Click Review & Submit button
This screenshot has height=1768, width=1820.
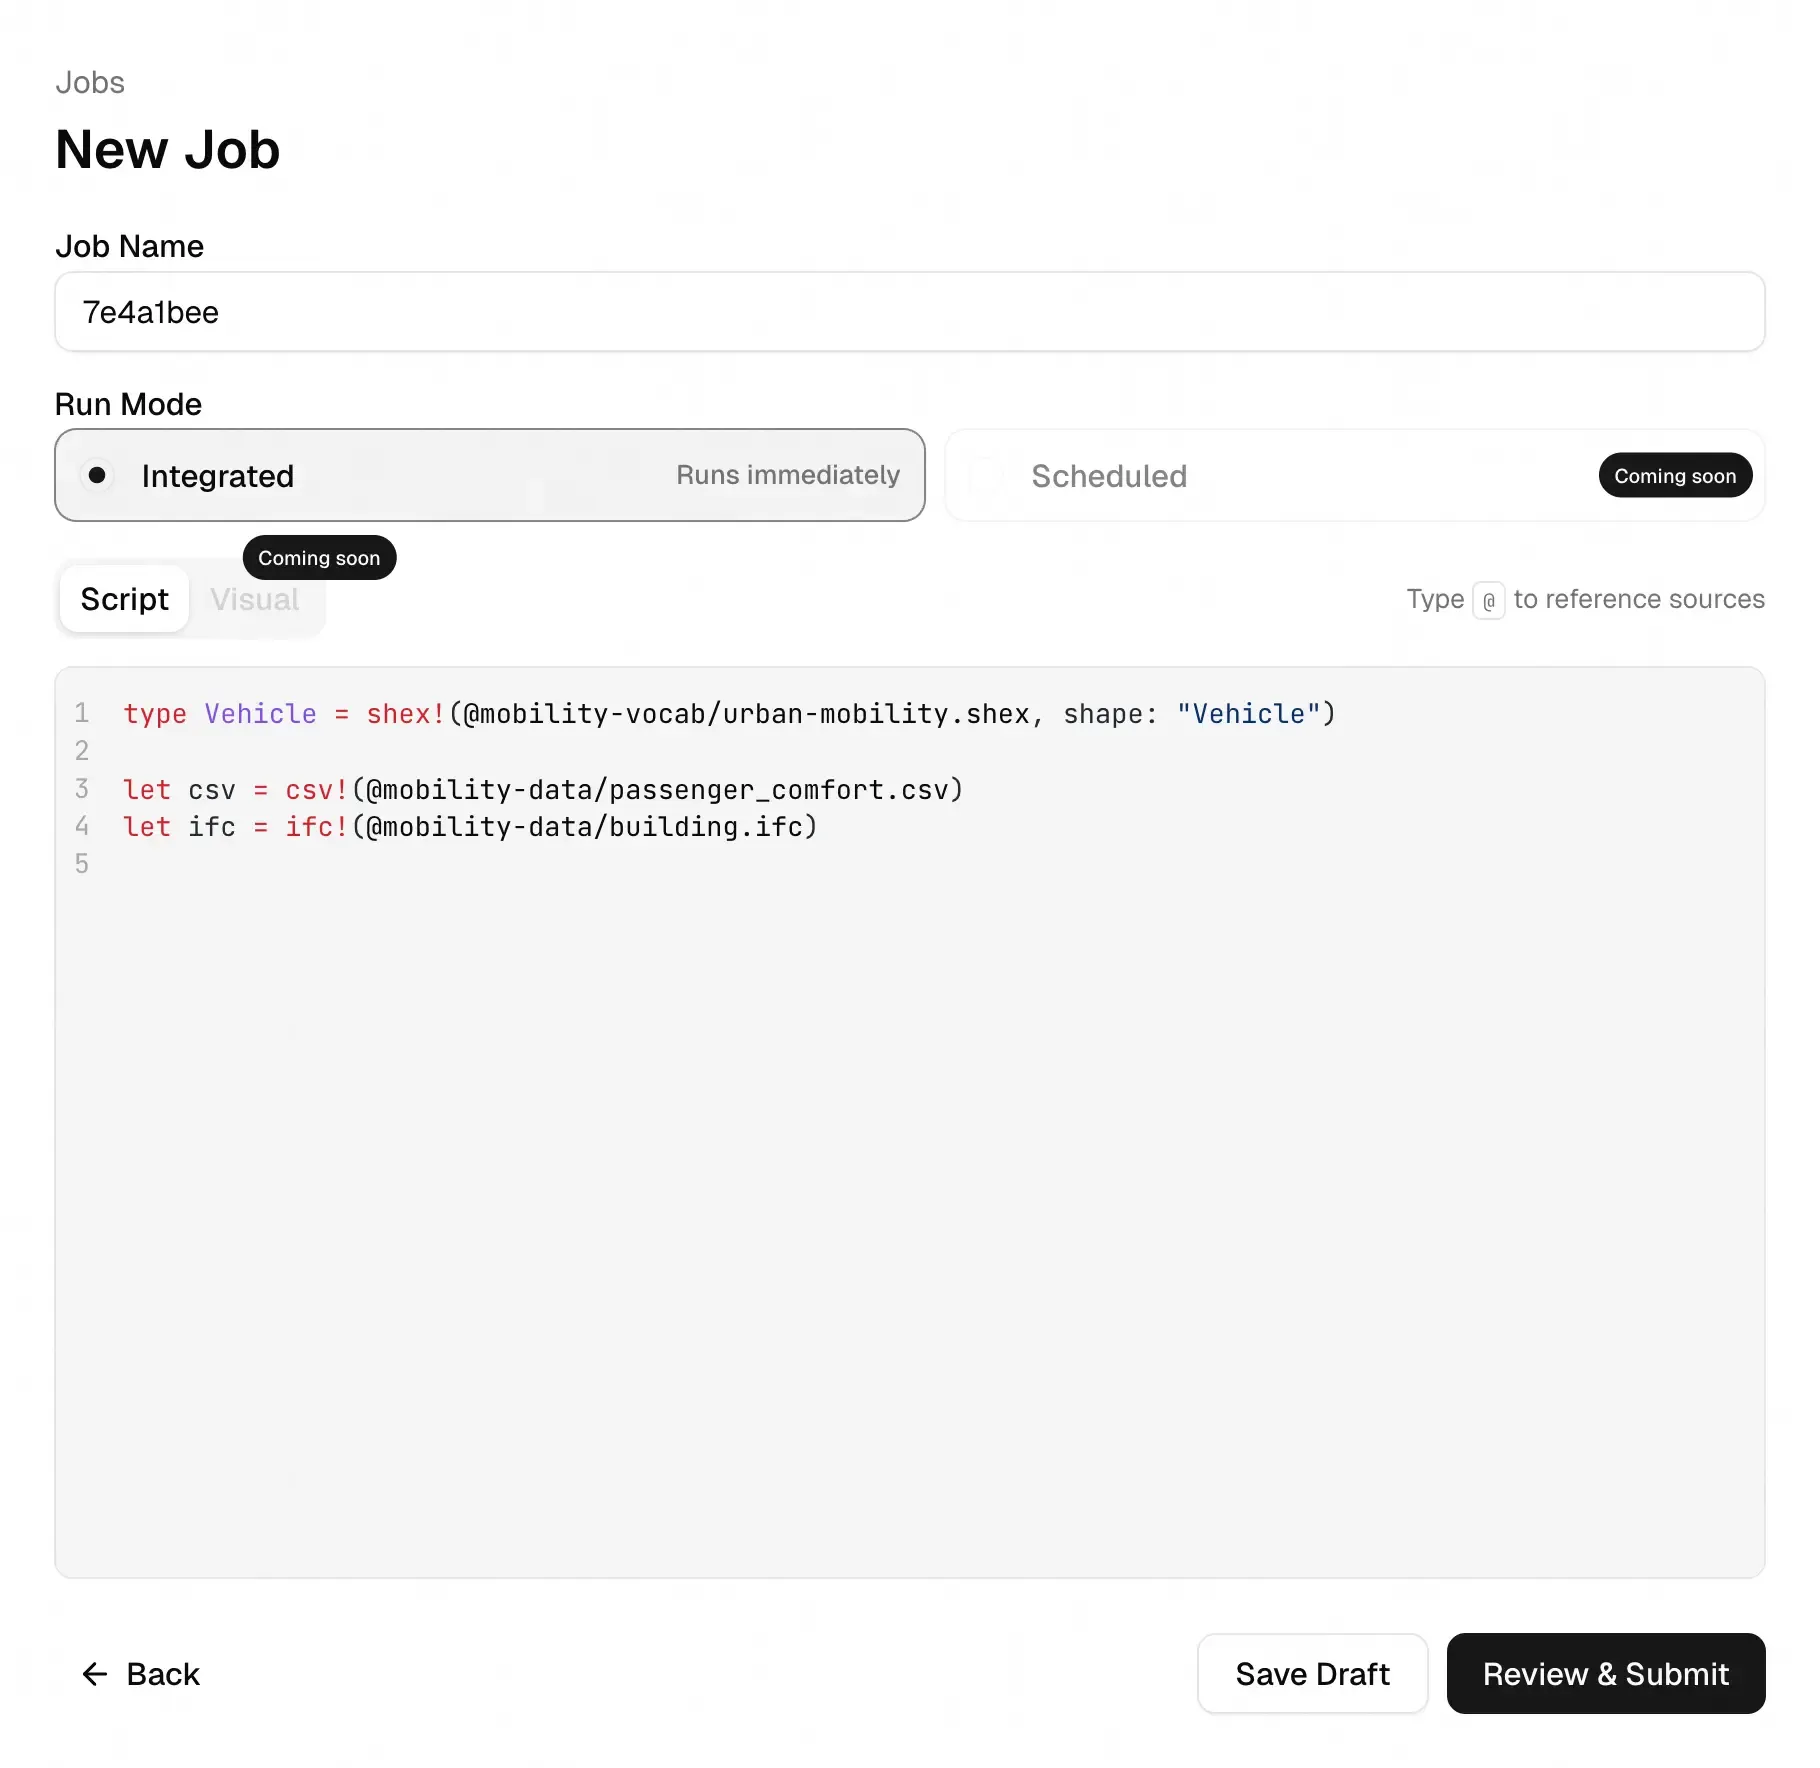click(x=1605, y=1674)
